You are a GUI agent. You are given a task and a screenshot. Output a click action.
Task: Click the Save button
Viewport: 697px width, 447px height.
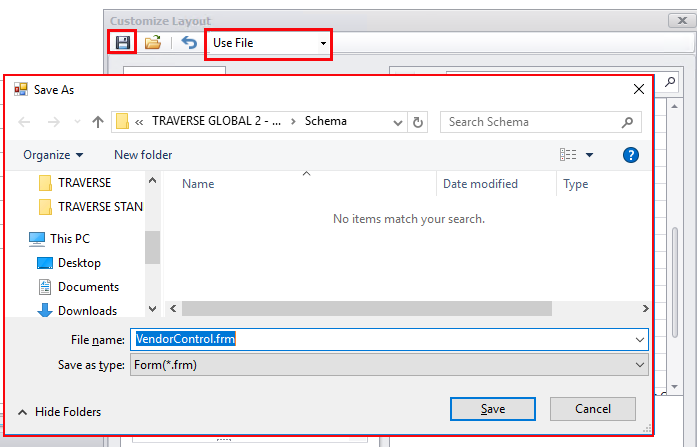(x=493, y=409)
